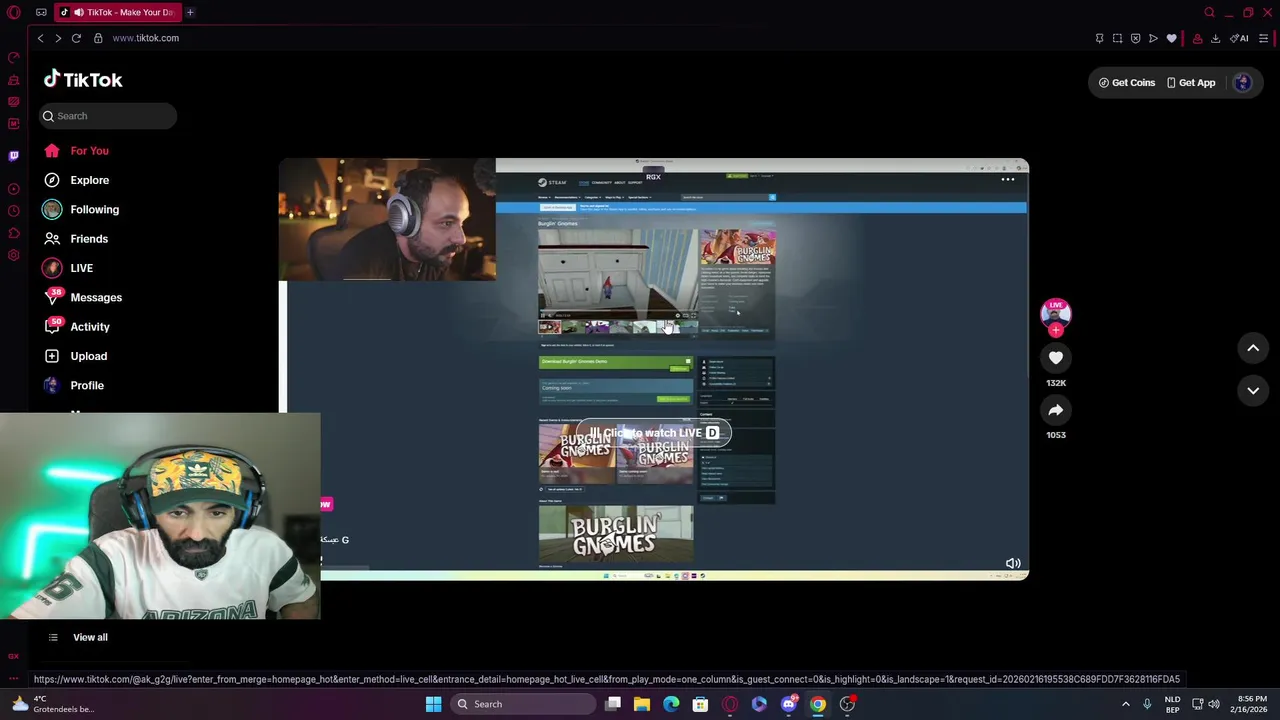Open File Explorer from the taskbar

642,704
